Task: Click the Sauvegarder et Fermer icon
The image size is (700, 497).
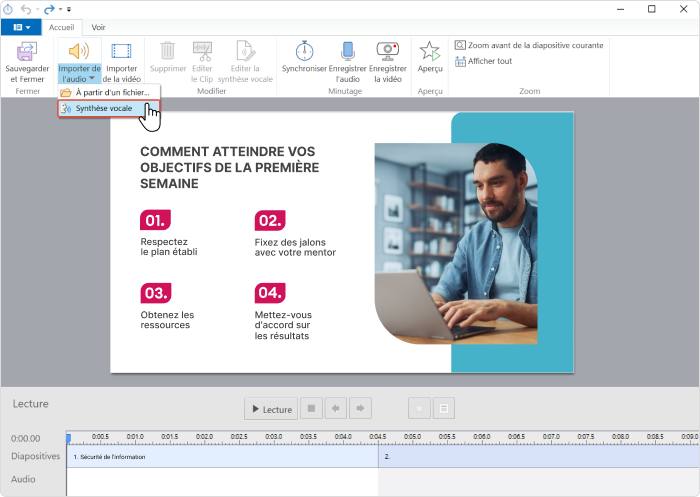Action: click(28, 51)
